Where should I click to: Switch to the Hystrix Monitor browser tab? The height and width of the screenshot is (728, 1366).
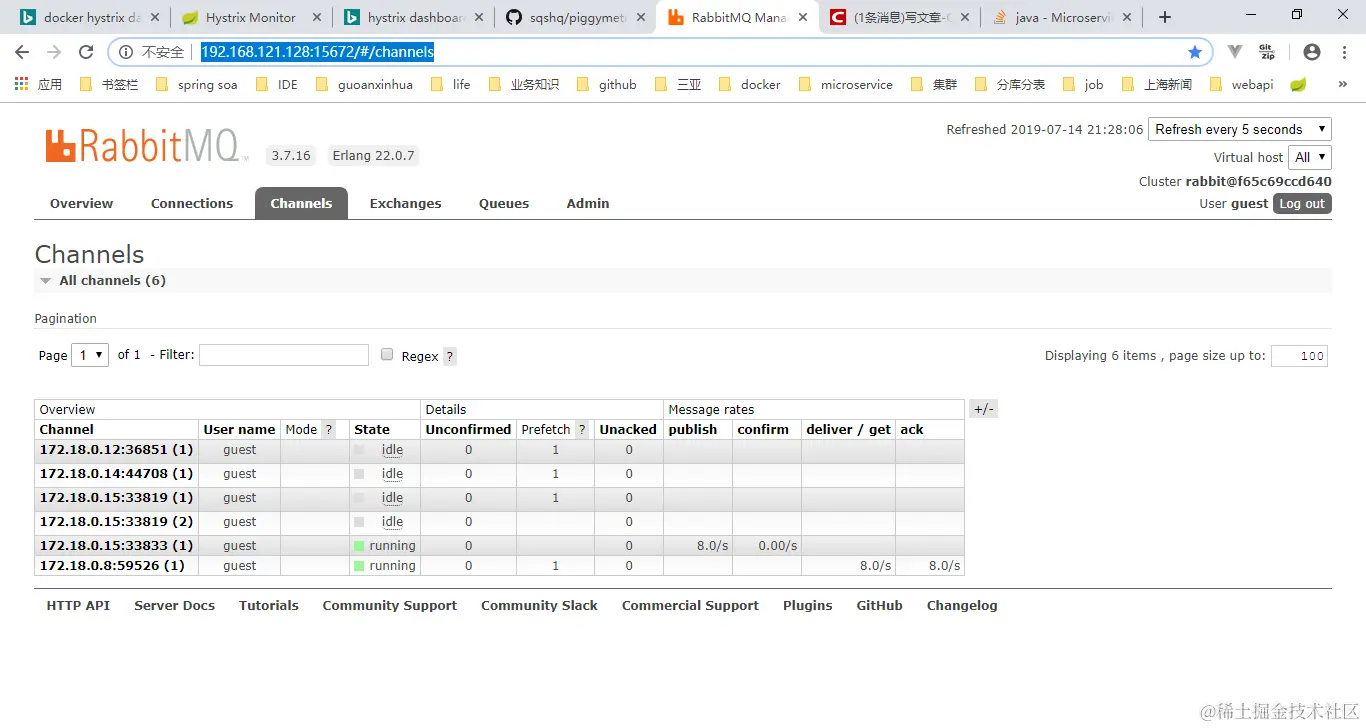(x=250, y=17)
